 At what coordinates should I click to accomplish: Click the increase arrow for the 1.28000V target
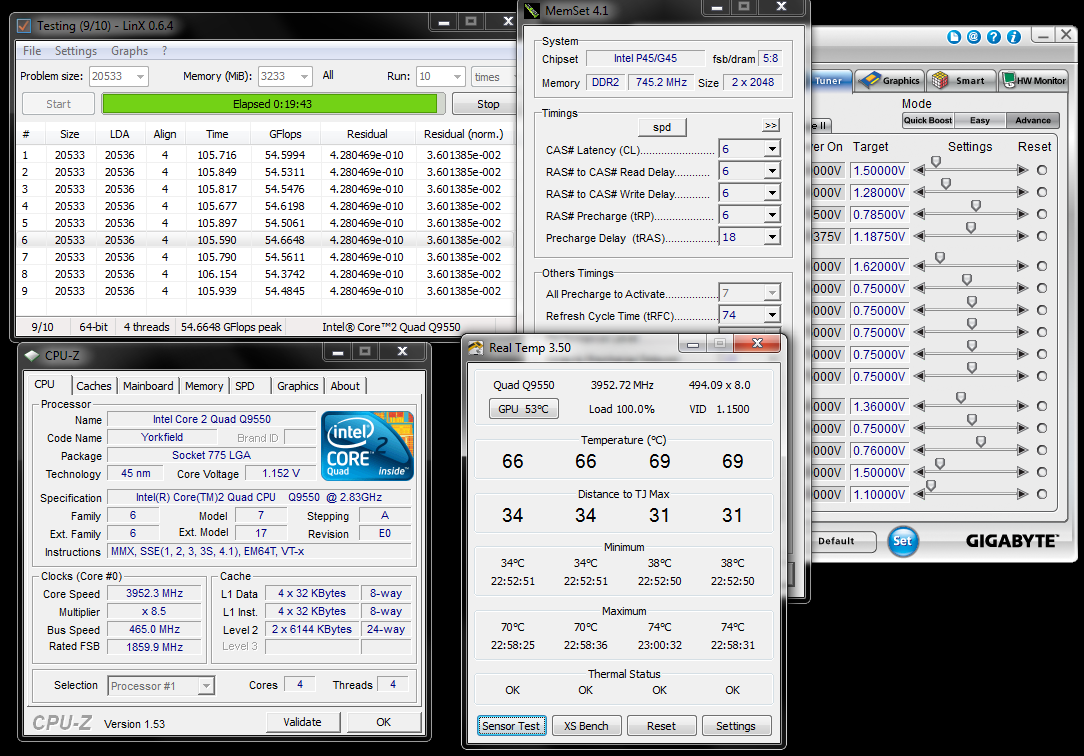coord(1022,192)
